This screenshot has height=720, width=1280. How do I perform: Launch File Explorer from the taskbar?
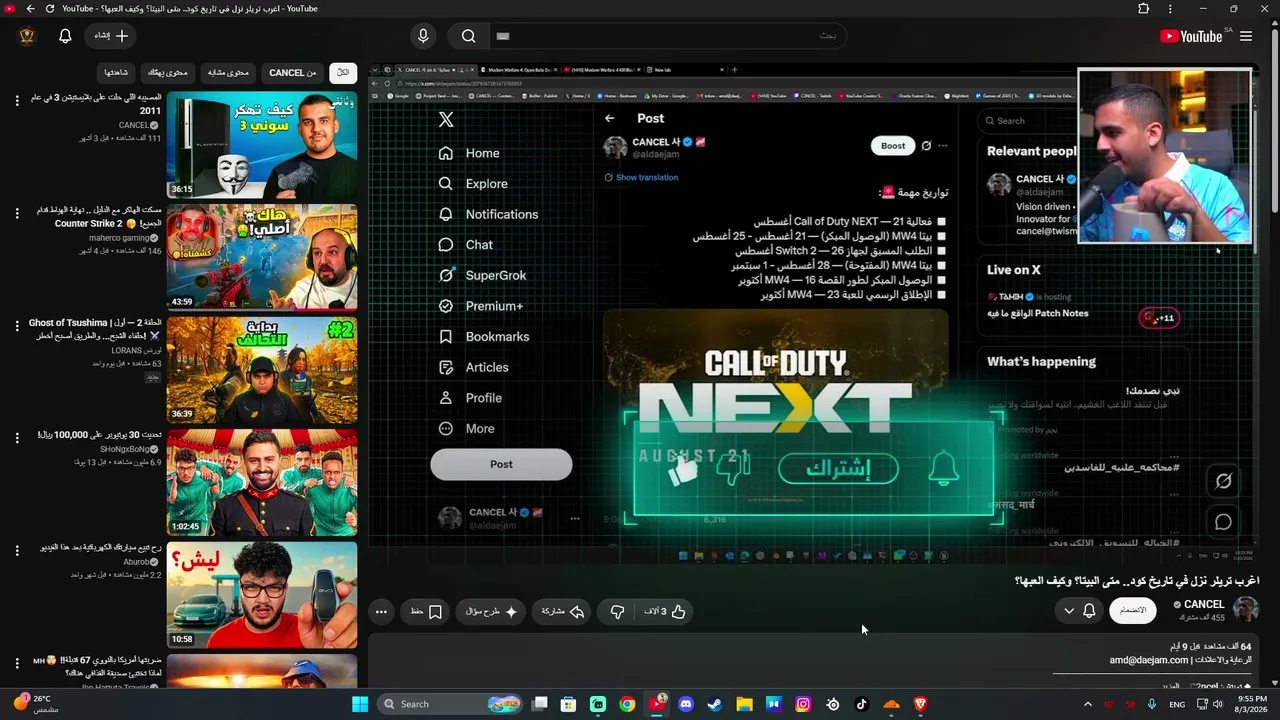[x=744, y=704]
